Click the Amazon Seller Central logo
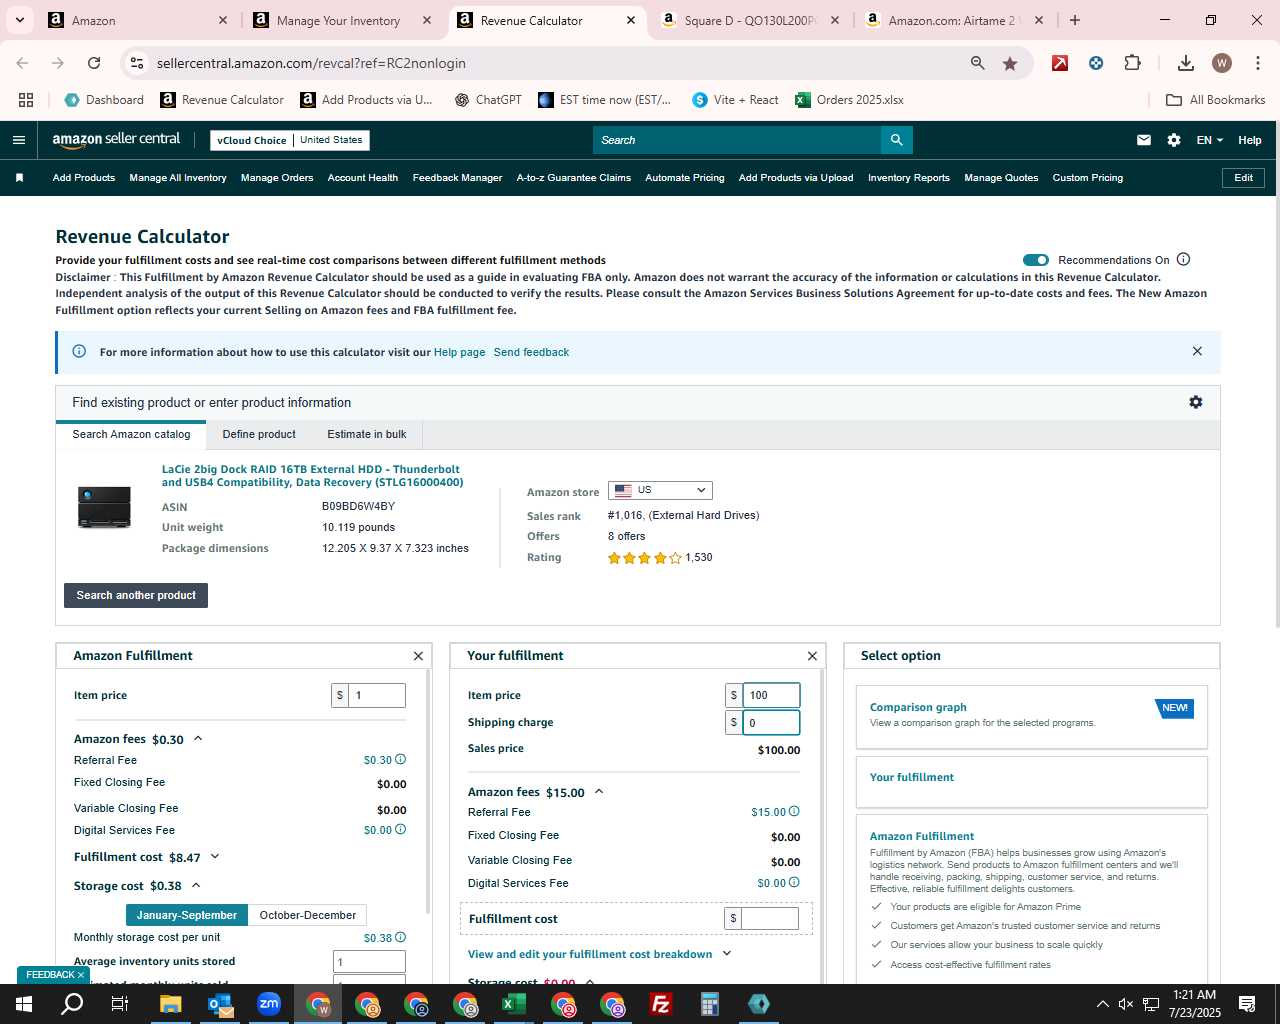The height and width of the screenshot is (1024, 1280). click(x=116, y=140)
